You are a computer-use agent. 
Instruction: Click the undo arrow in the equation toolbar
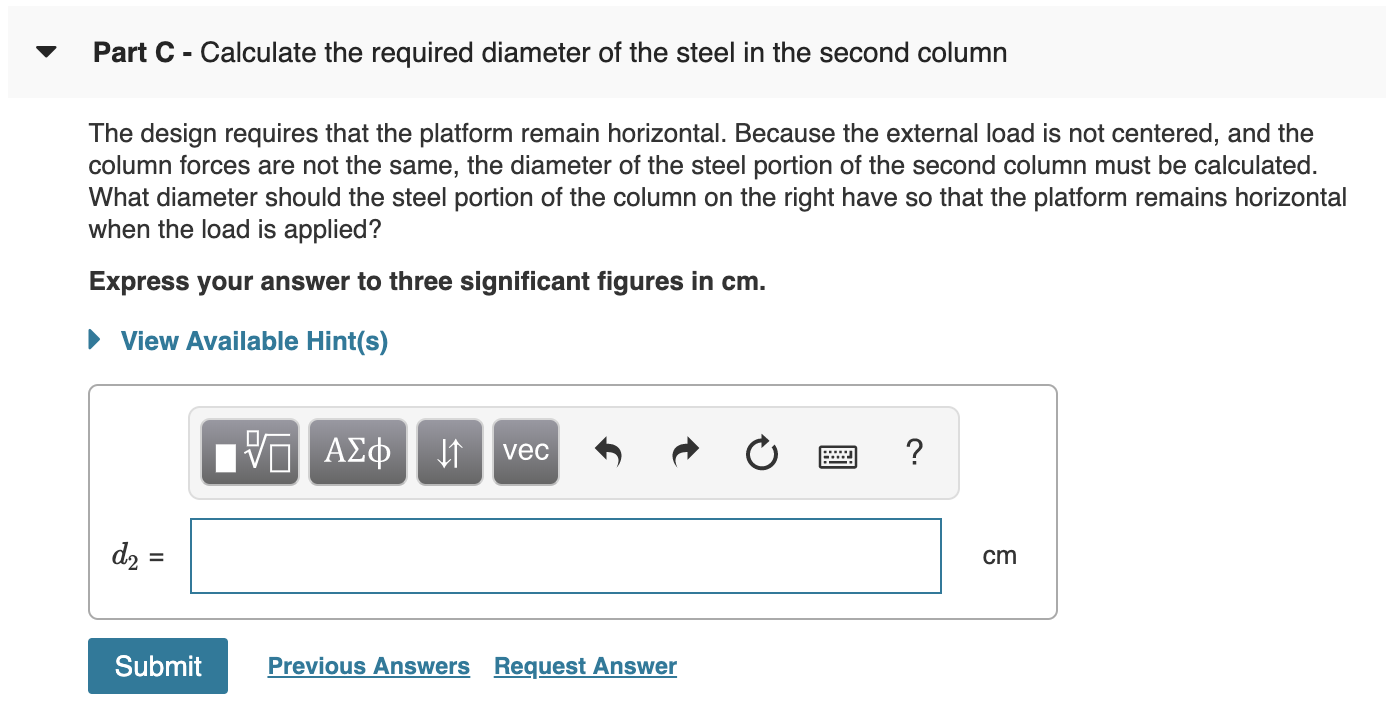tap(609, 452)
